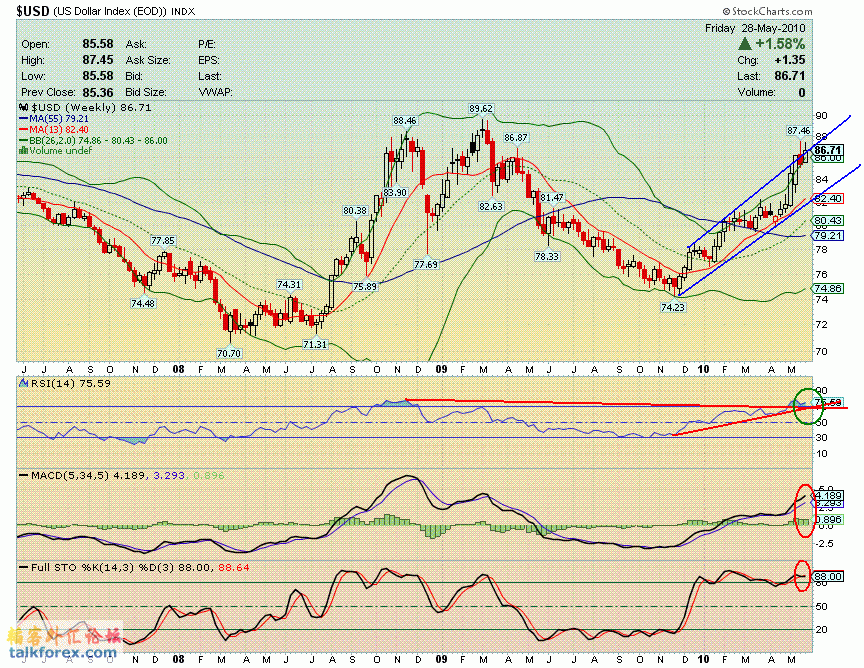The width and height of the screenshot is (864, 668).
Task: Click the 'MA(13) 82.40' legend entry
Action: pyautogui.click(x=59, y=130)
